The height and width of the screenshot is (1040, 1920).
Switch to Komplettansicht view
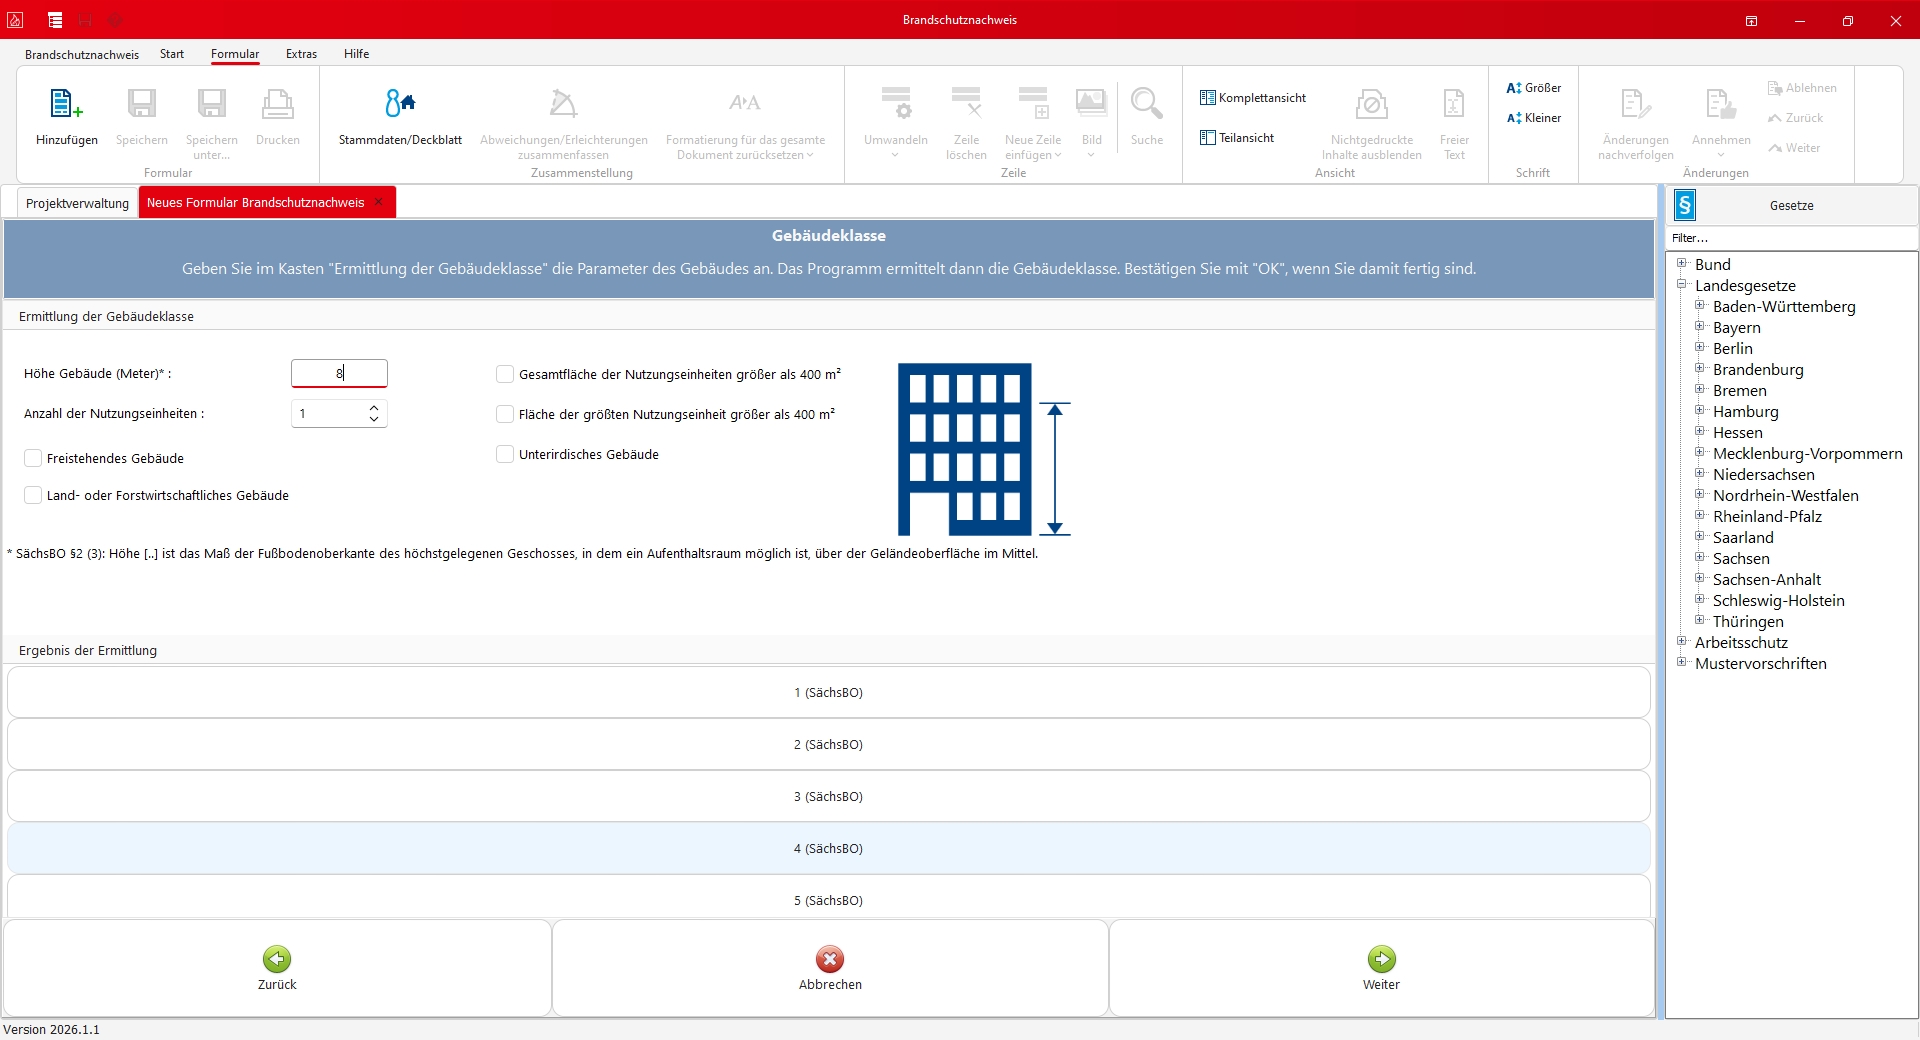tap(1253, 98)
